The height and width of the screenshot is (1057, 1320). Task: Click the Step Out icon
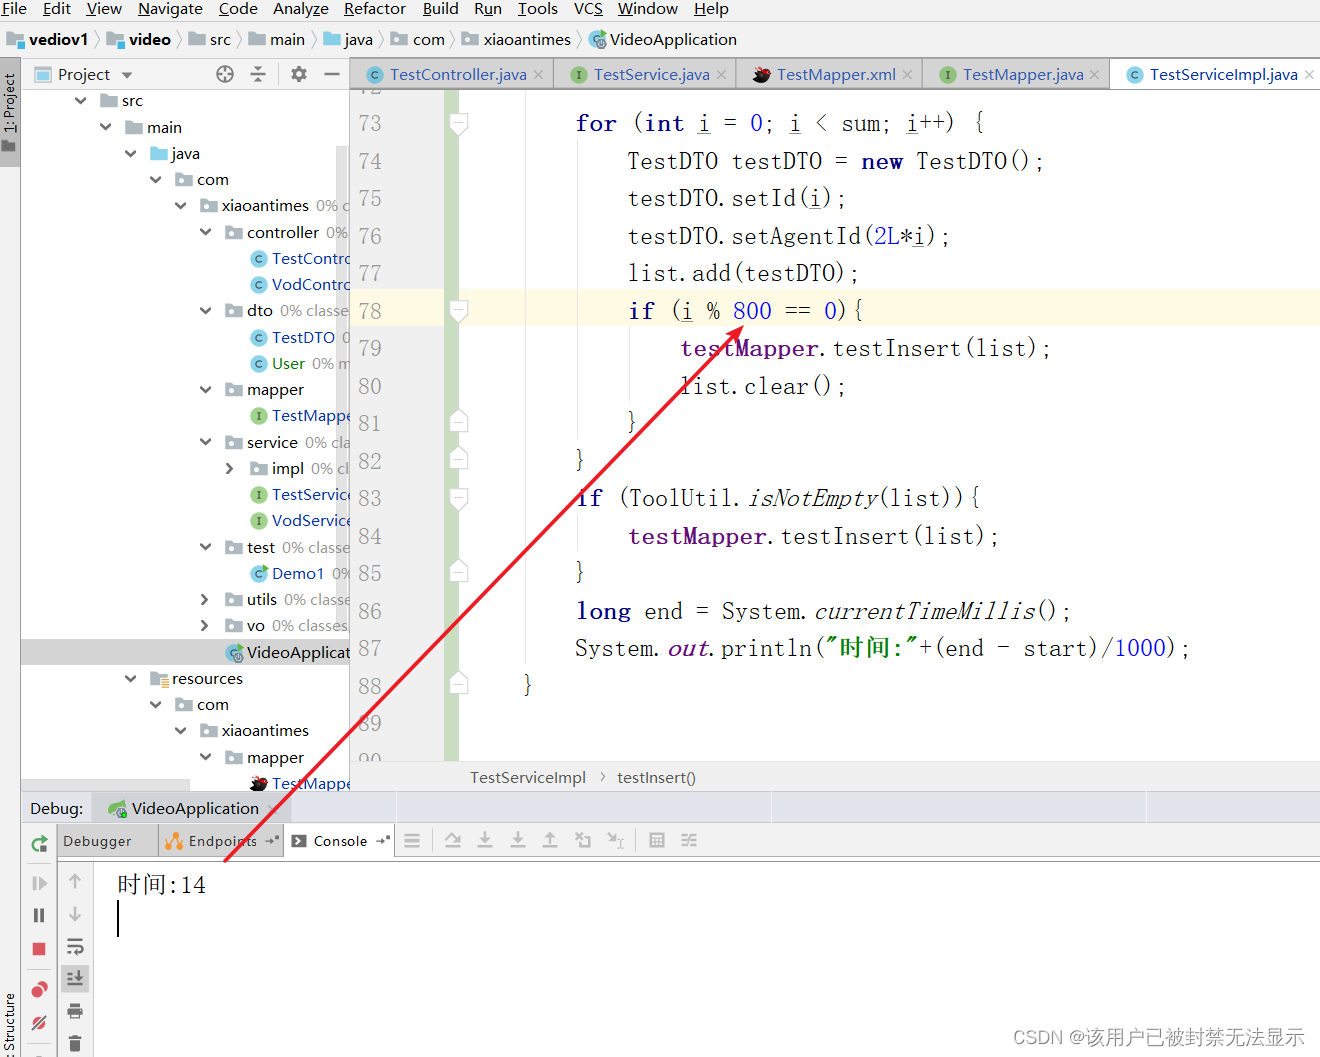point(550,840)
